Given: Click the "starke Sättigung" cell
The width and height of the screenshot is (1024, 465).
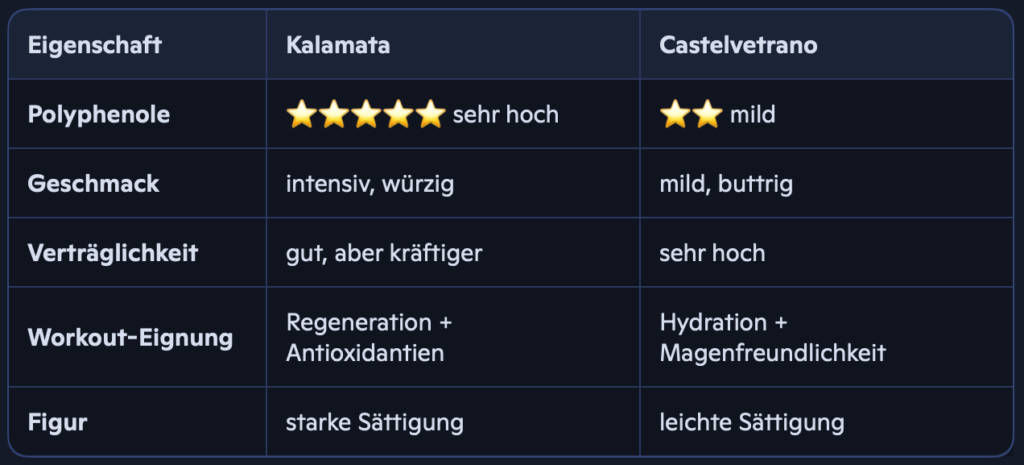Looking at the screenshot, I should 375,422.
